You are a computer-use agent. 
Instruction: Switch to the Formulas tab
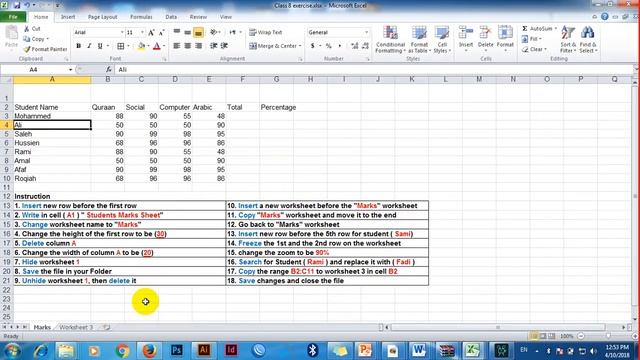(x=141, y=17)
